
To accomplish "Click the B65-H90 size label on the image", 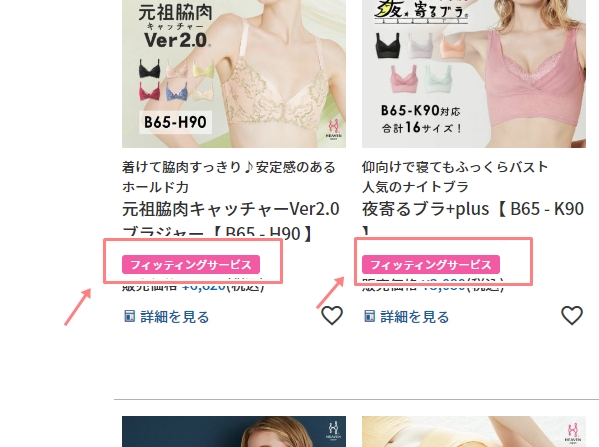I will click(x=175, y=122).
